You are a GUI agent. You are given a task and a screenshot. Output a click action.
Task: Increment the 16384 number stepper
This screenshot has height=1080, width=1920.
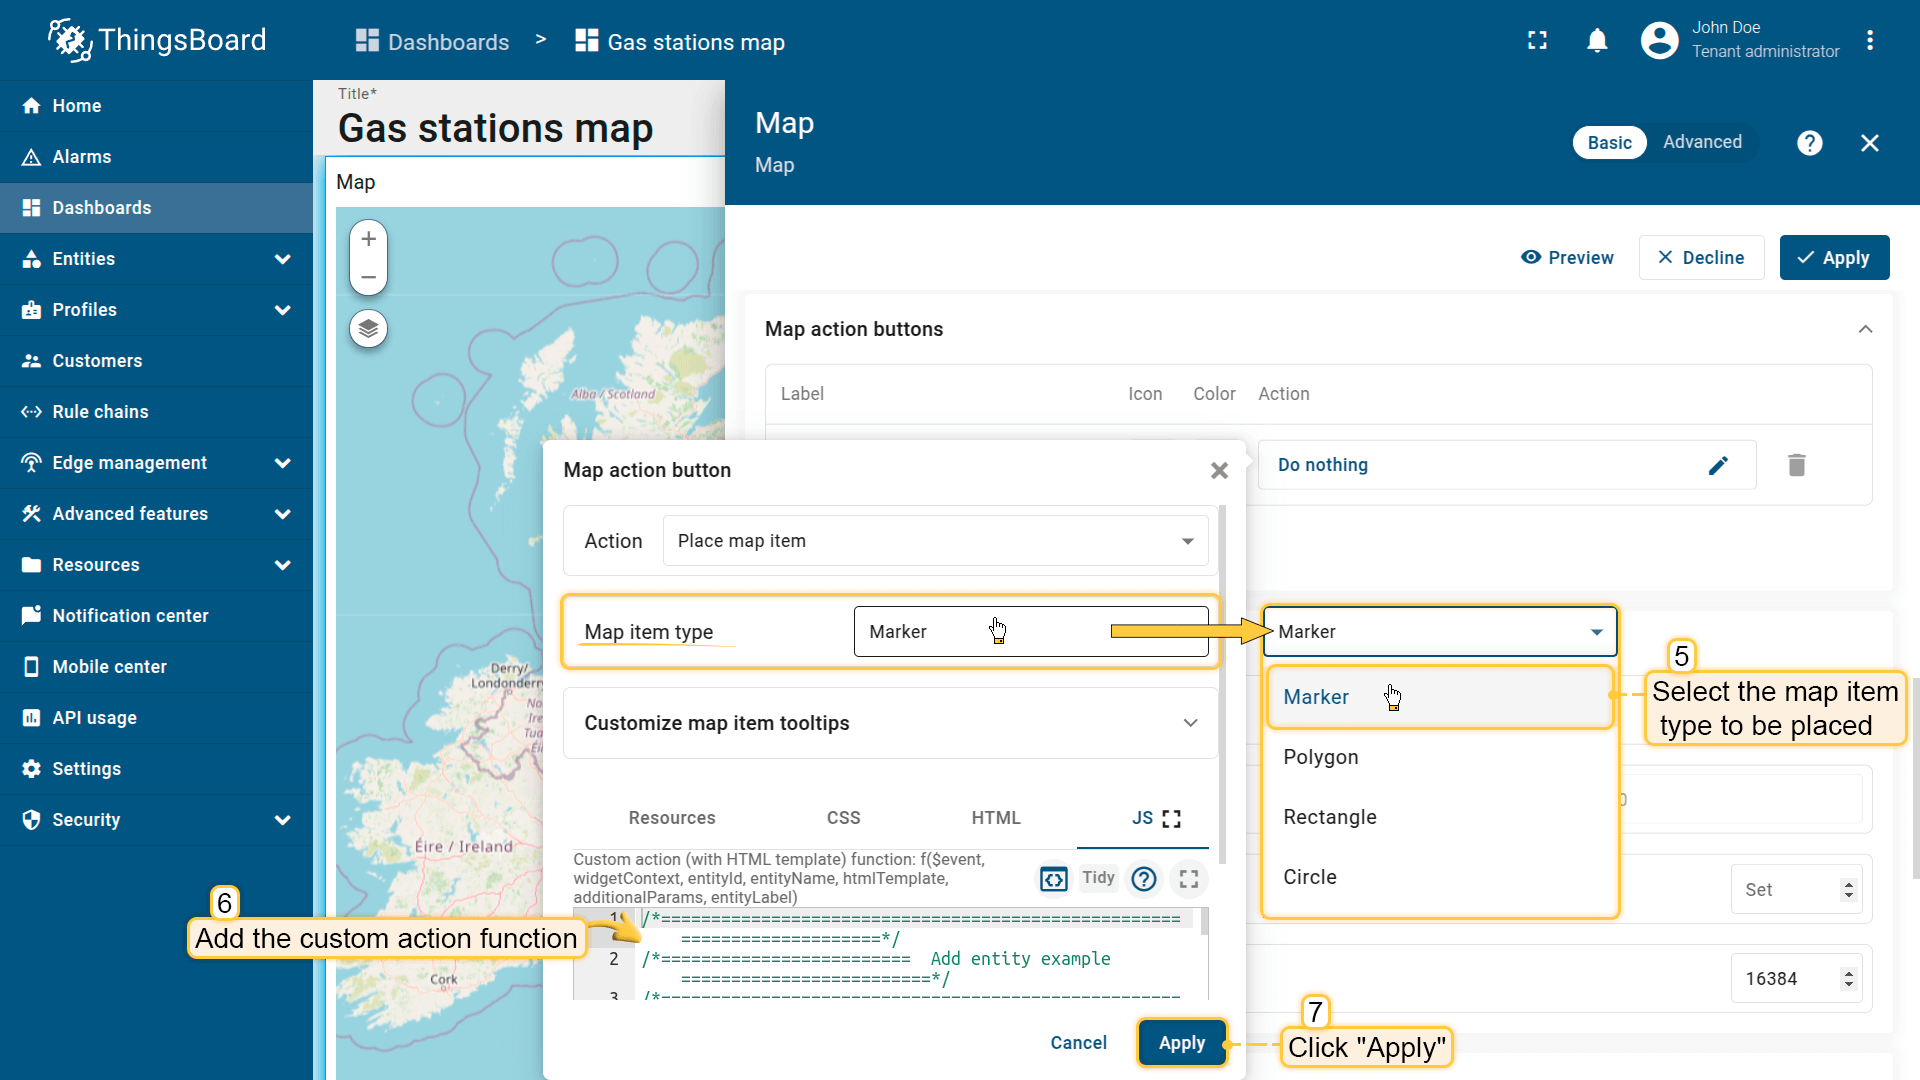1848,972
